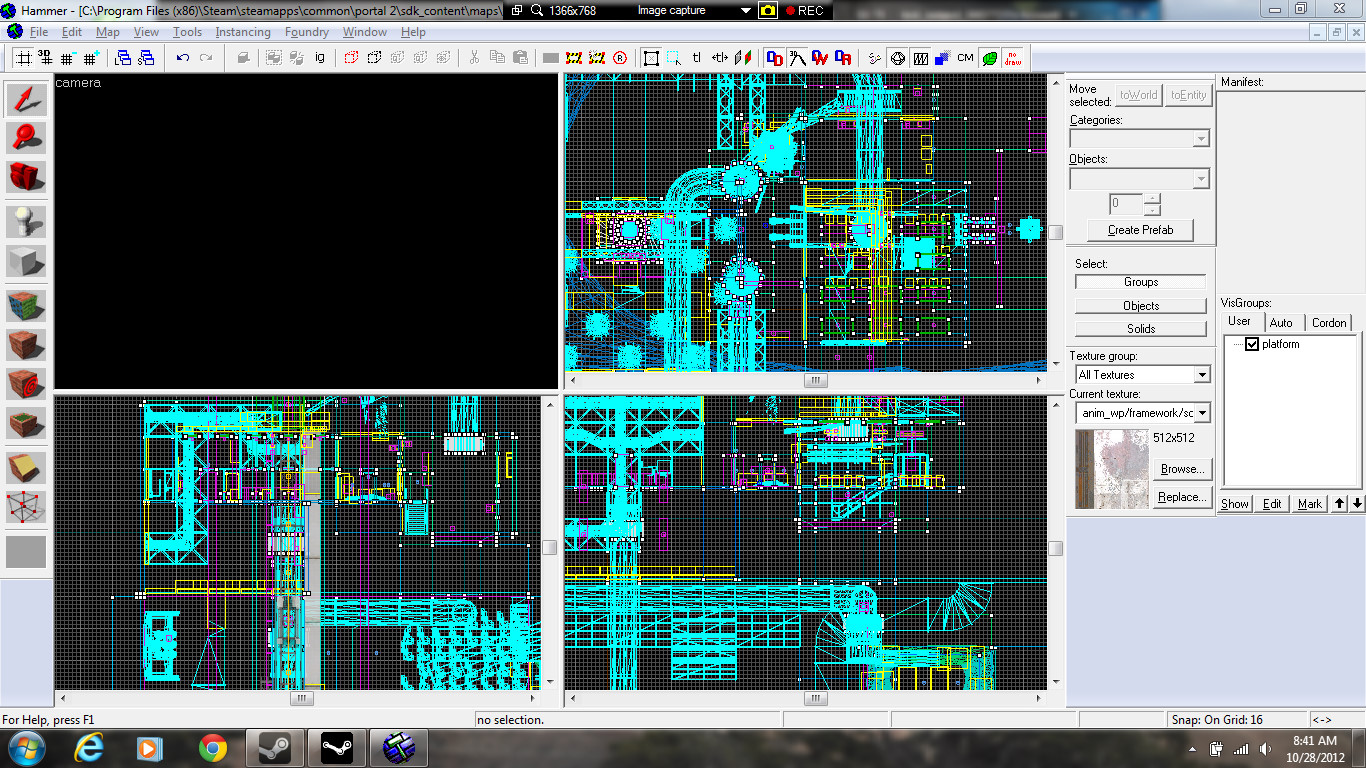Click the Browse... texture button

1183,469
